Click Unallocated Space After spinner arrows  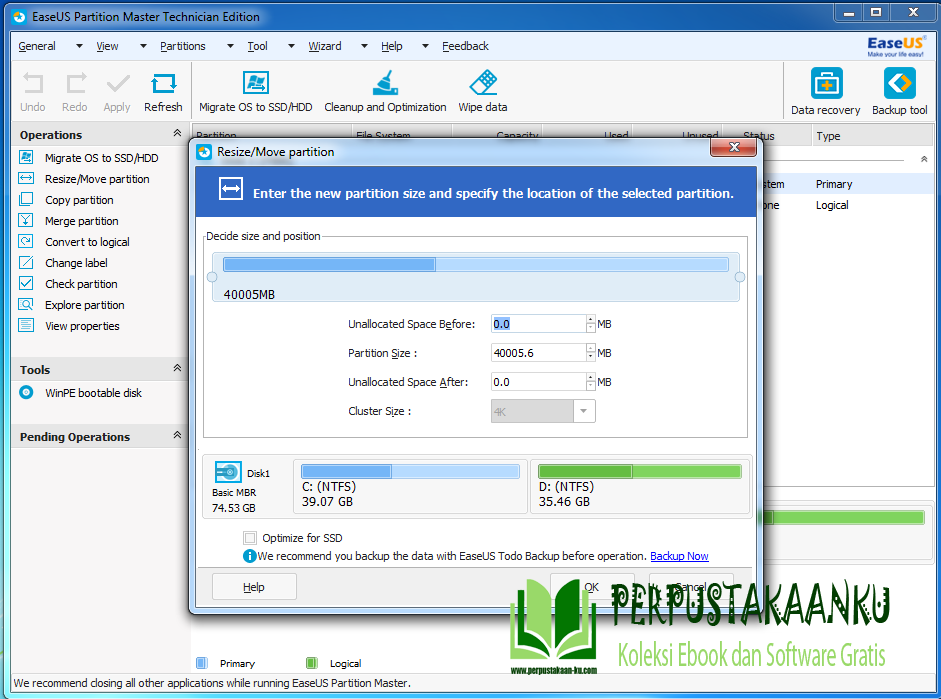click(x=591, y=382)
